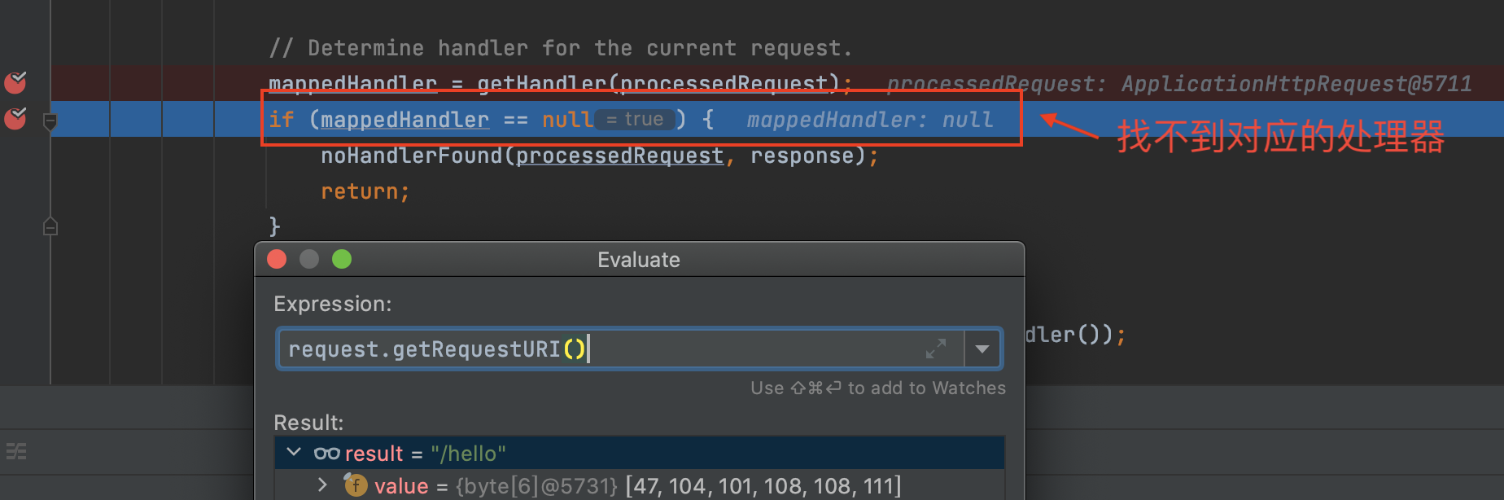Expand the expression editor with arrows icon
This screenshot has width=1504, height=500.
[936, 349]
